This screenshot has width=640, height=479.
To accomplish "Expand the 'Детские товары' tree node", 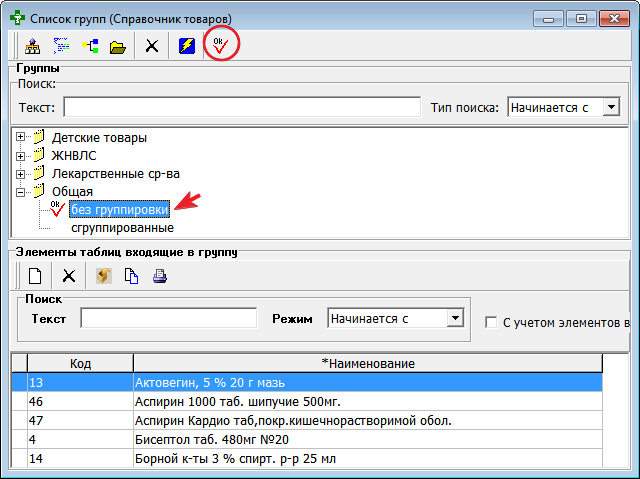I will click(20, 137).
